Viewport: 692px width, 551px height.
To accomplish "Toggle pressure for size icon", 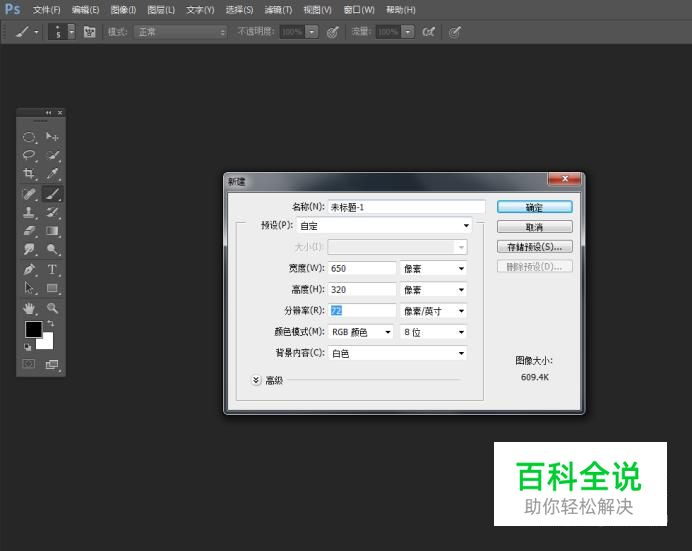I will point(455,32).
